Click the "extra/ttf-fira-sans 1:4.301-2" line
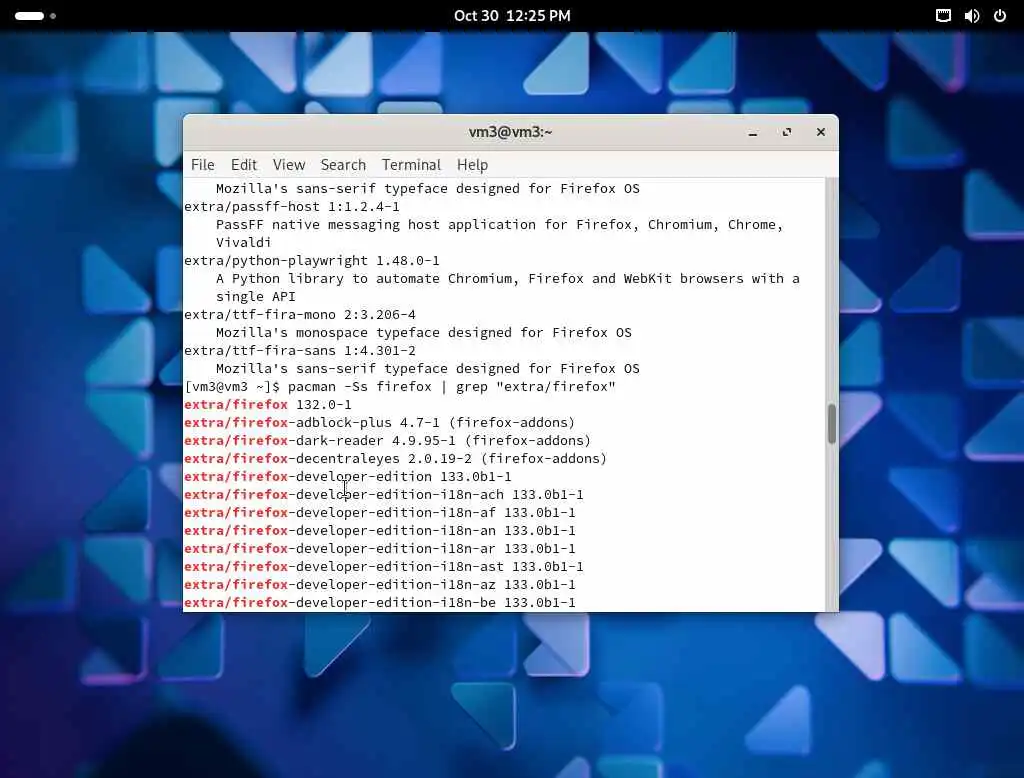This screenshot has height=778, width=1024. tap(300, 350)
